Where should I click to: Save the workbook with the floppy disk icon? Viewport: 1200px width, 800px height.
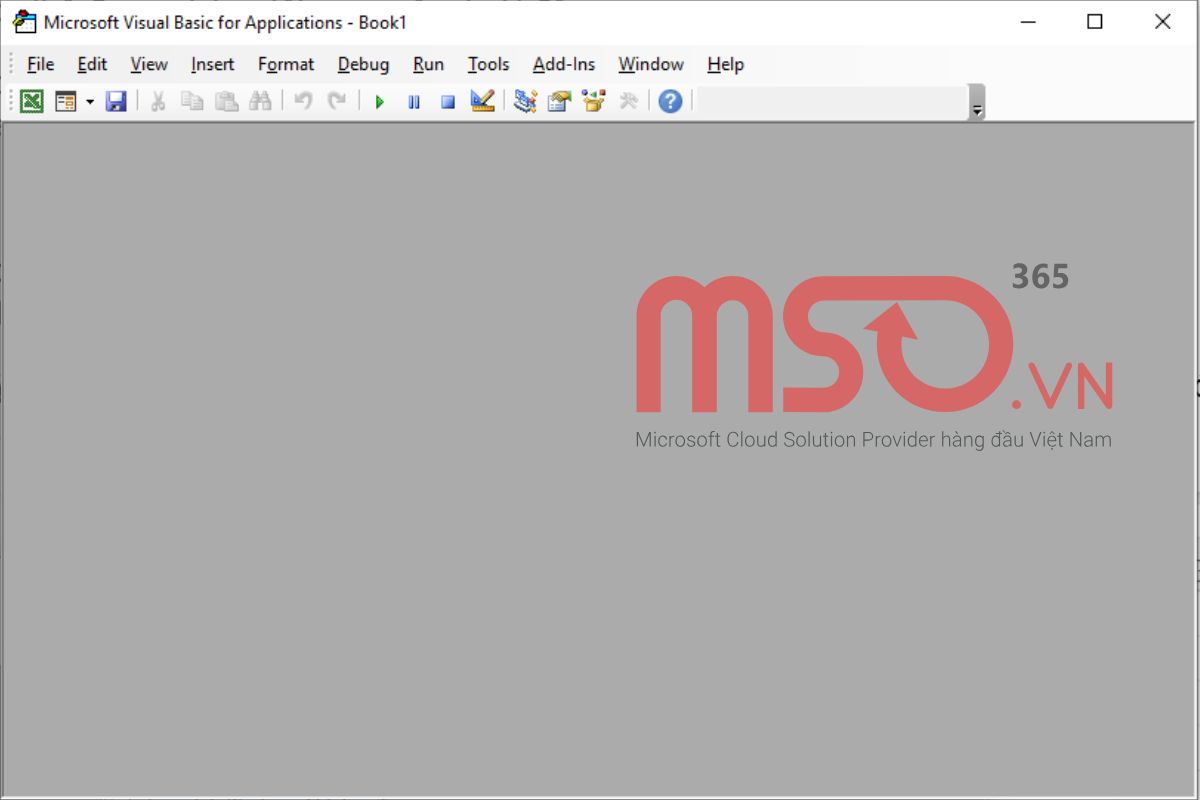click(117, 101)
